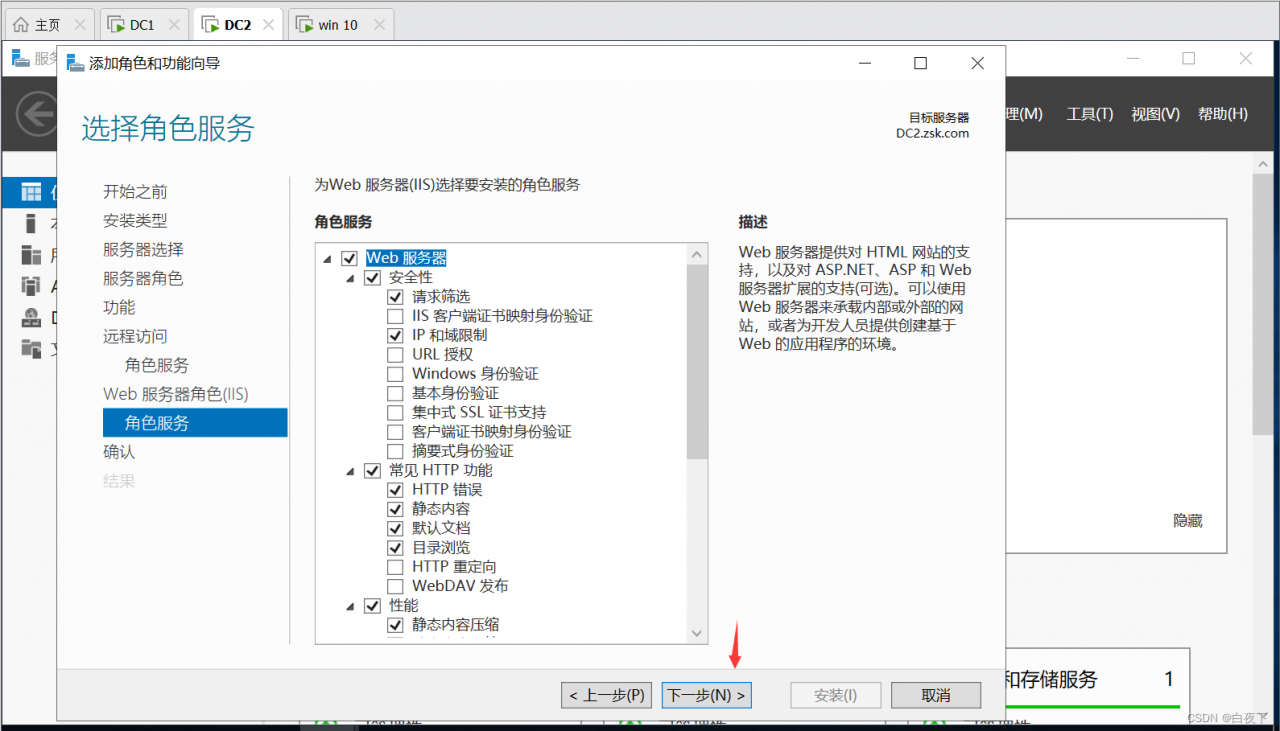Click the 上一步(P) button
The image size is (1280, 731).
coord(606,694)
